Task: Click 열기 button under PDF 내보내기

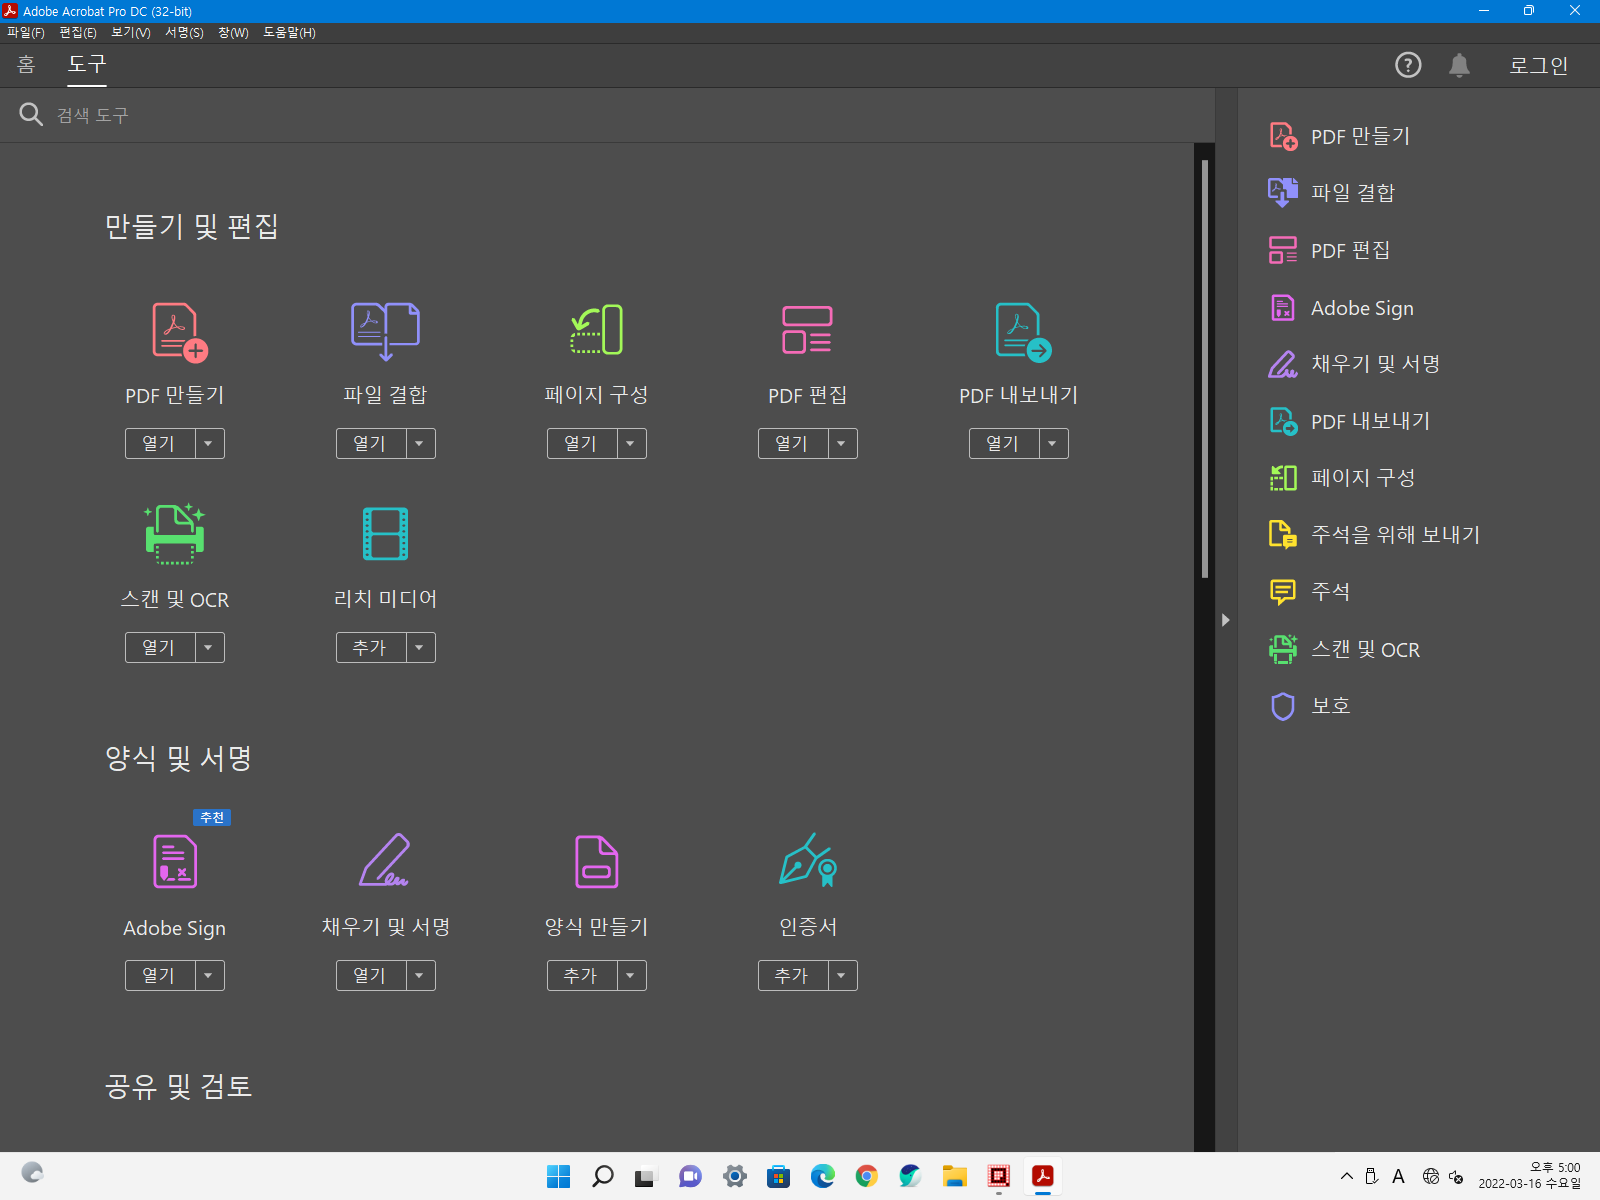Action: [1004, 443]
